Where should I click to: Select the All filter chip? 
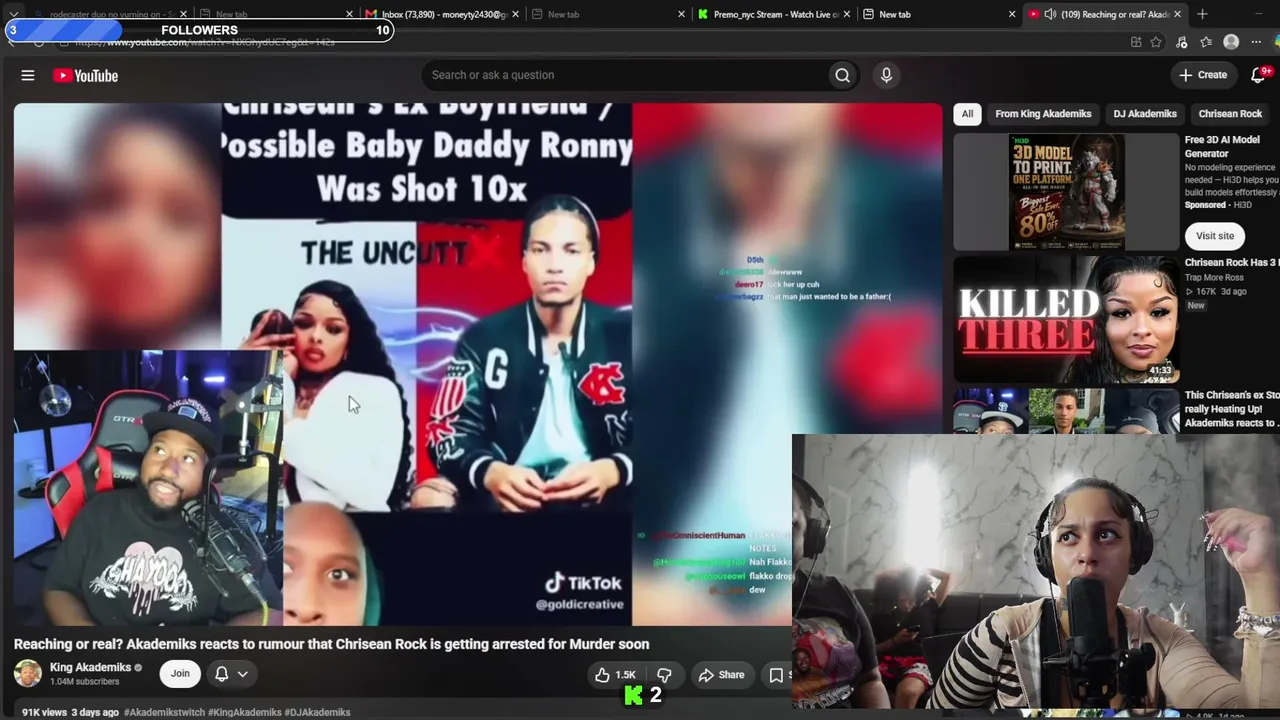pos(967,114)
